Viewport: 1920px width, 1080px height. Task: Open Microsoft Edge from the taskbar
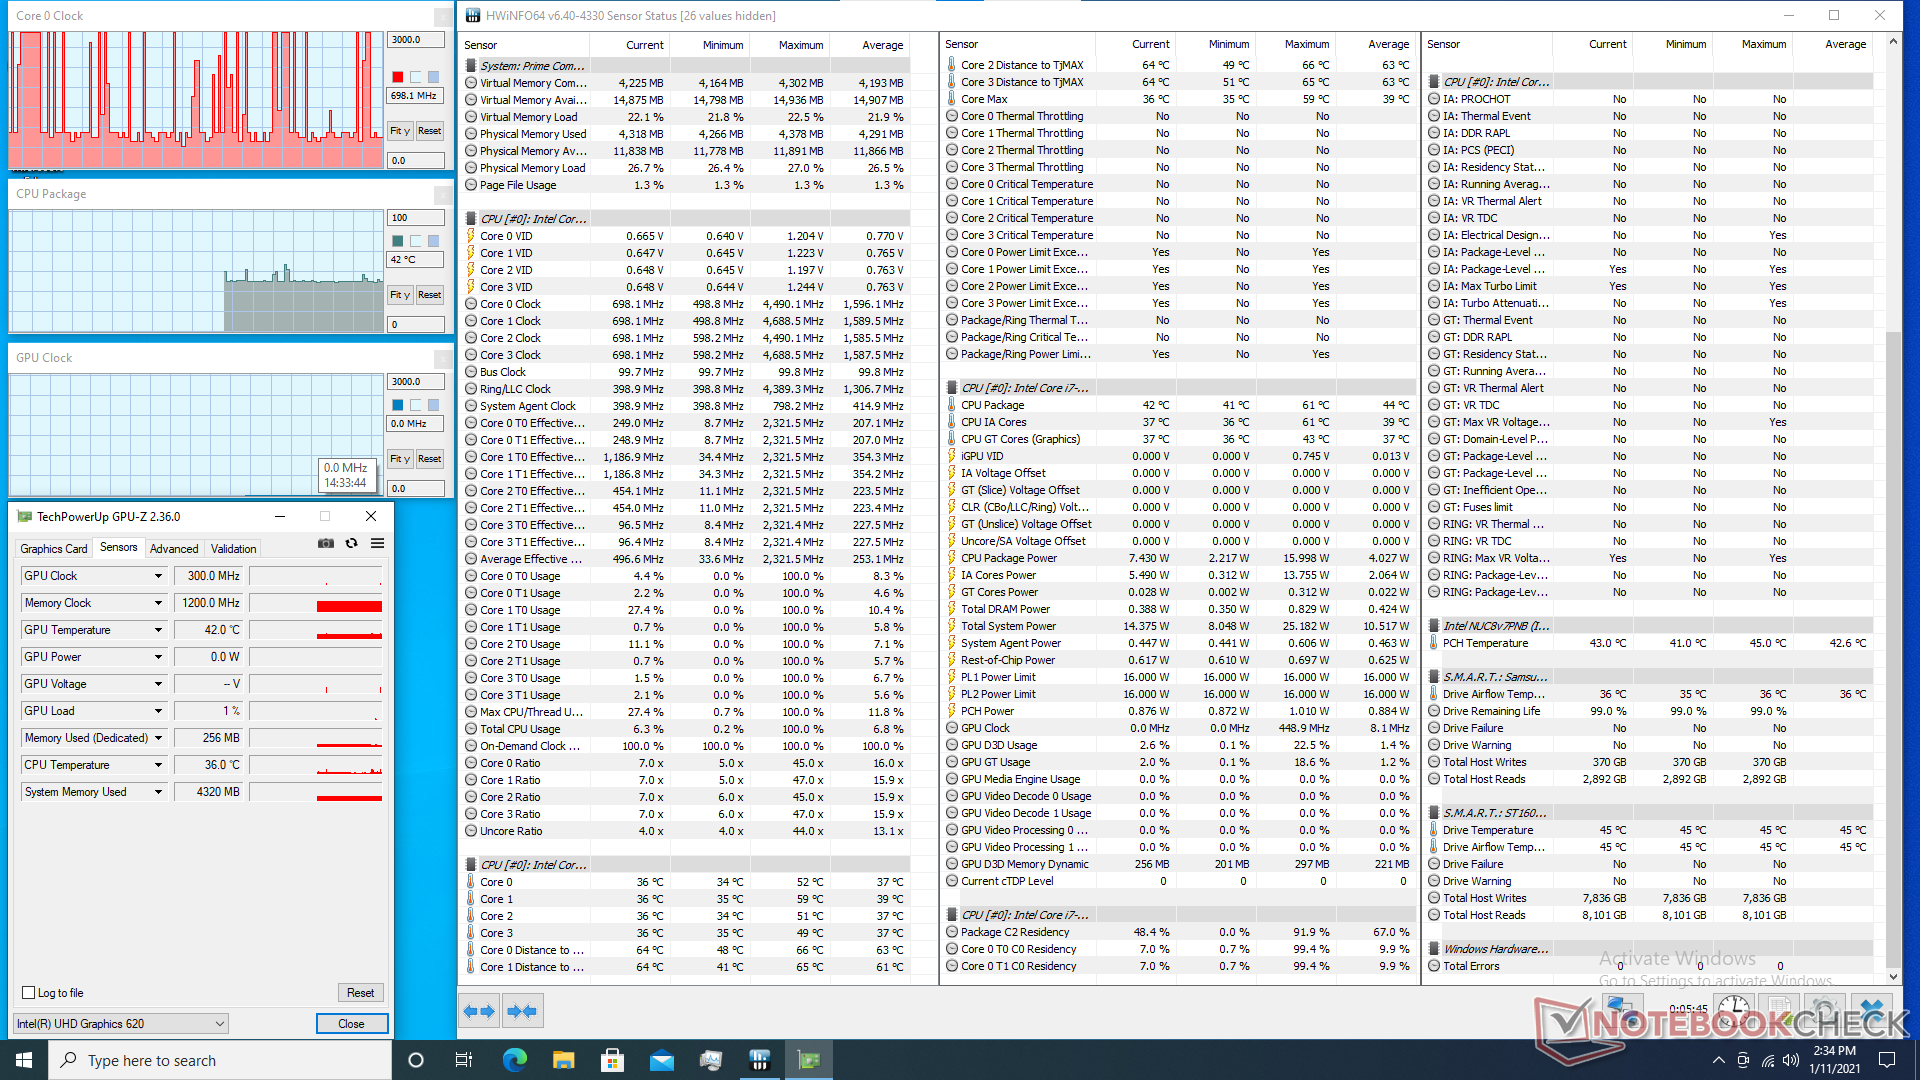514,1060
